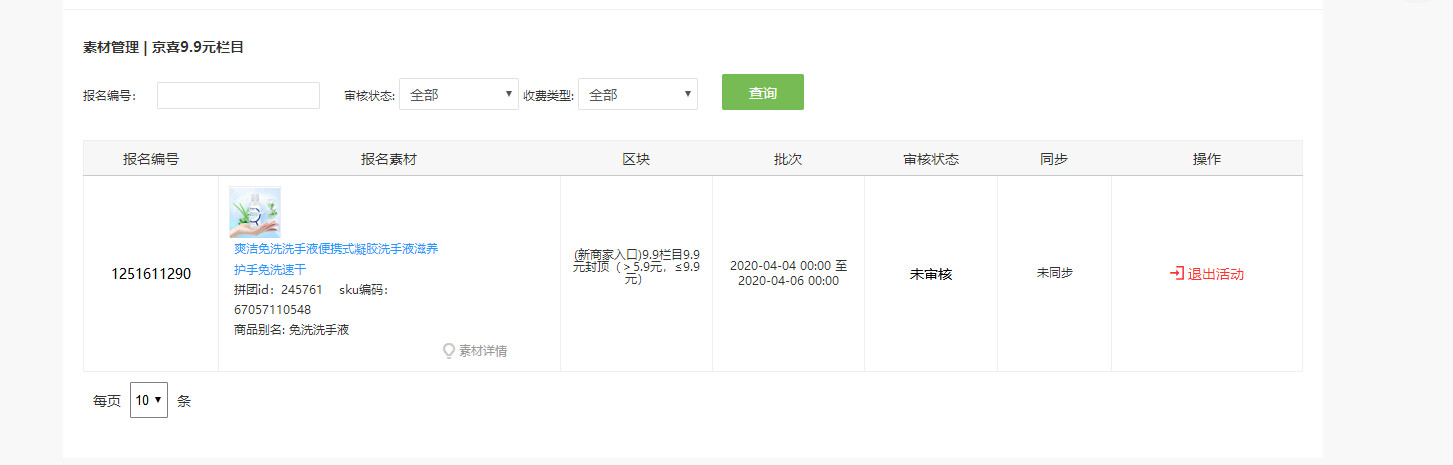Screen dimensions: 1453x465
Task: Open the hand sanitizer product thumbnail
Action: 255,212
